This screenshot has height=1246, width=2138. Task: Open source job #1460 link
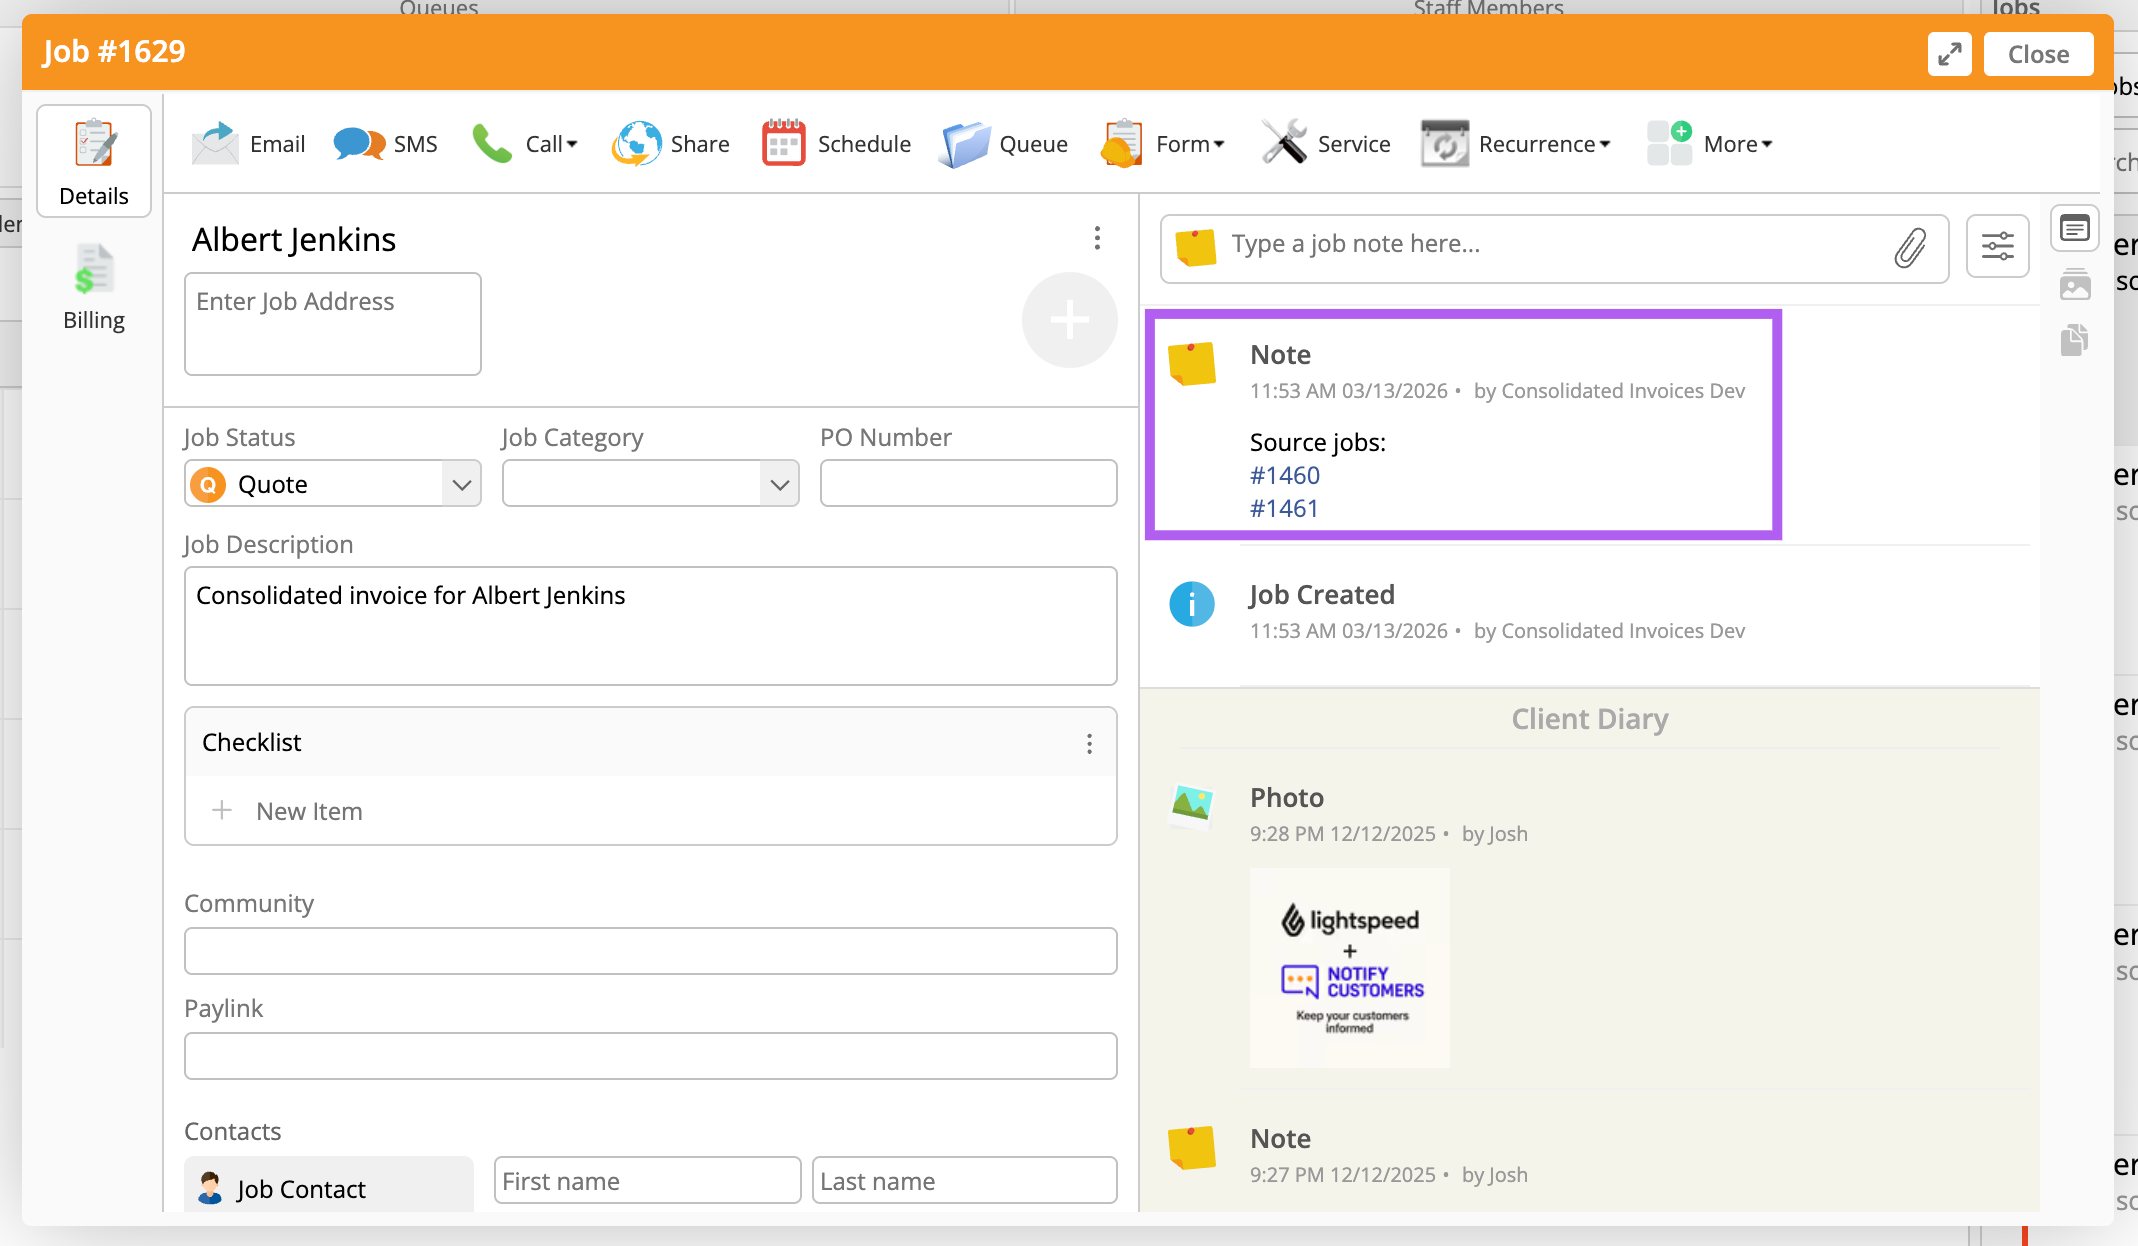pos(1285,475)
